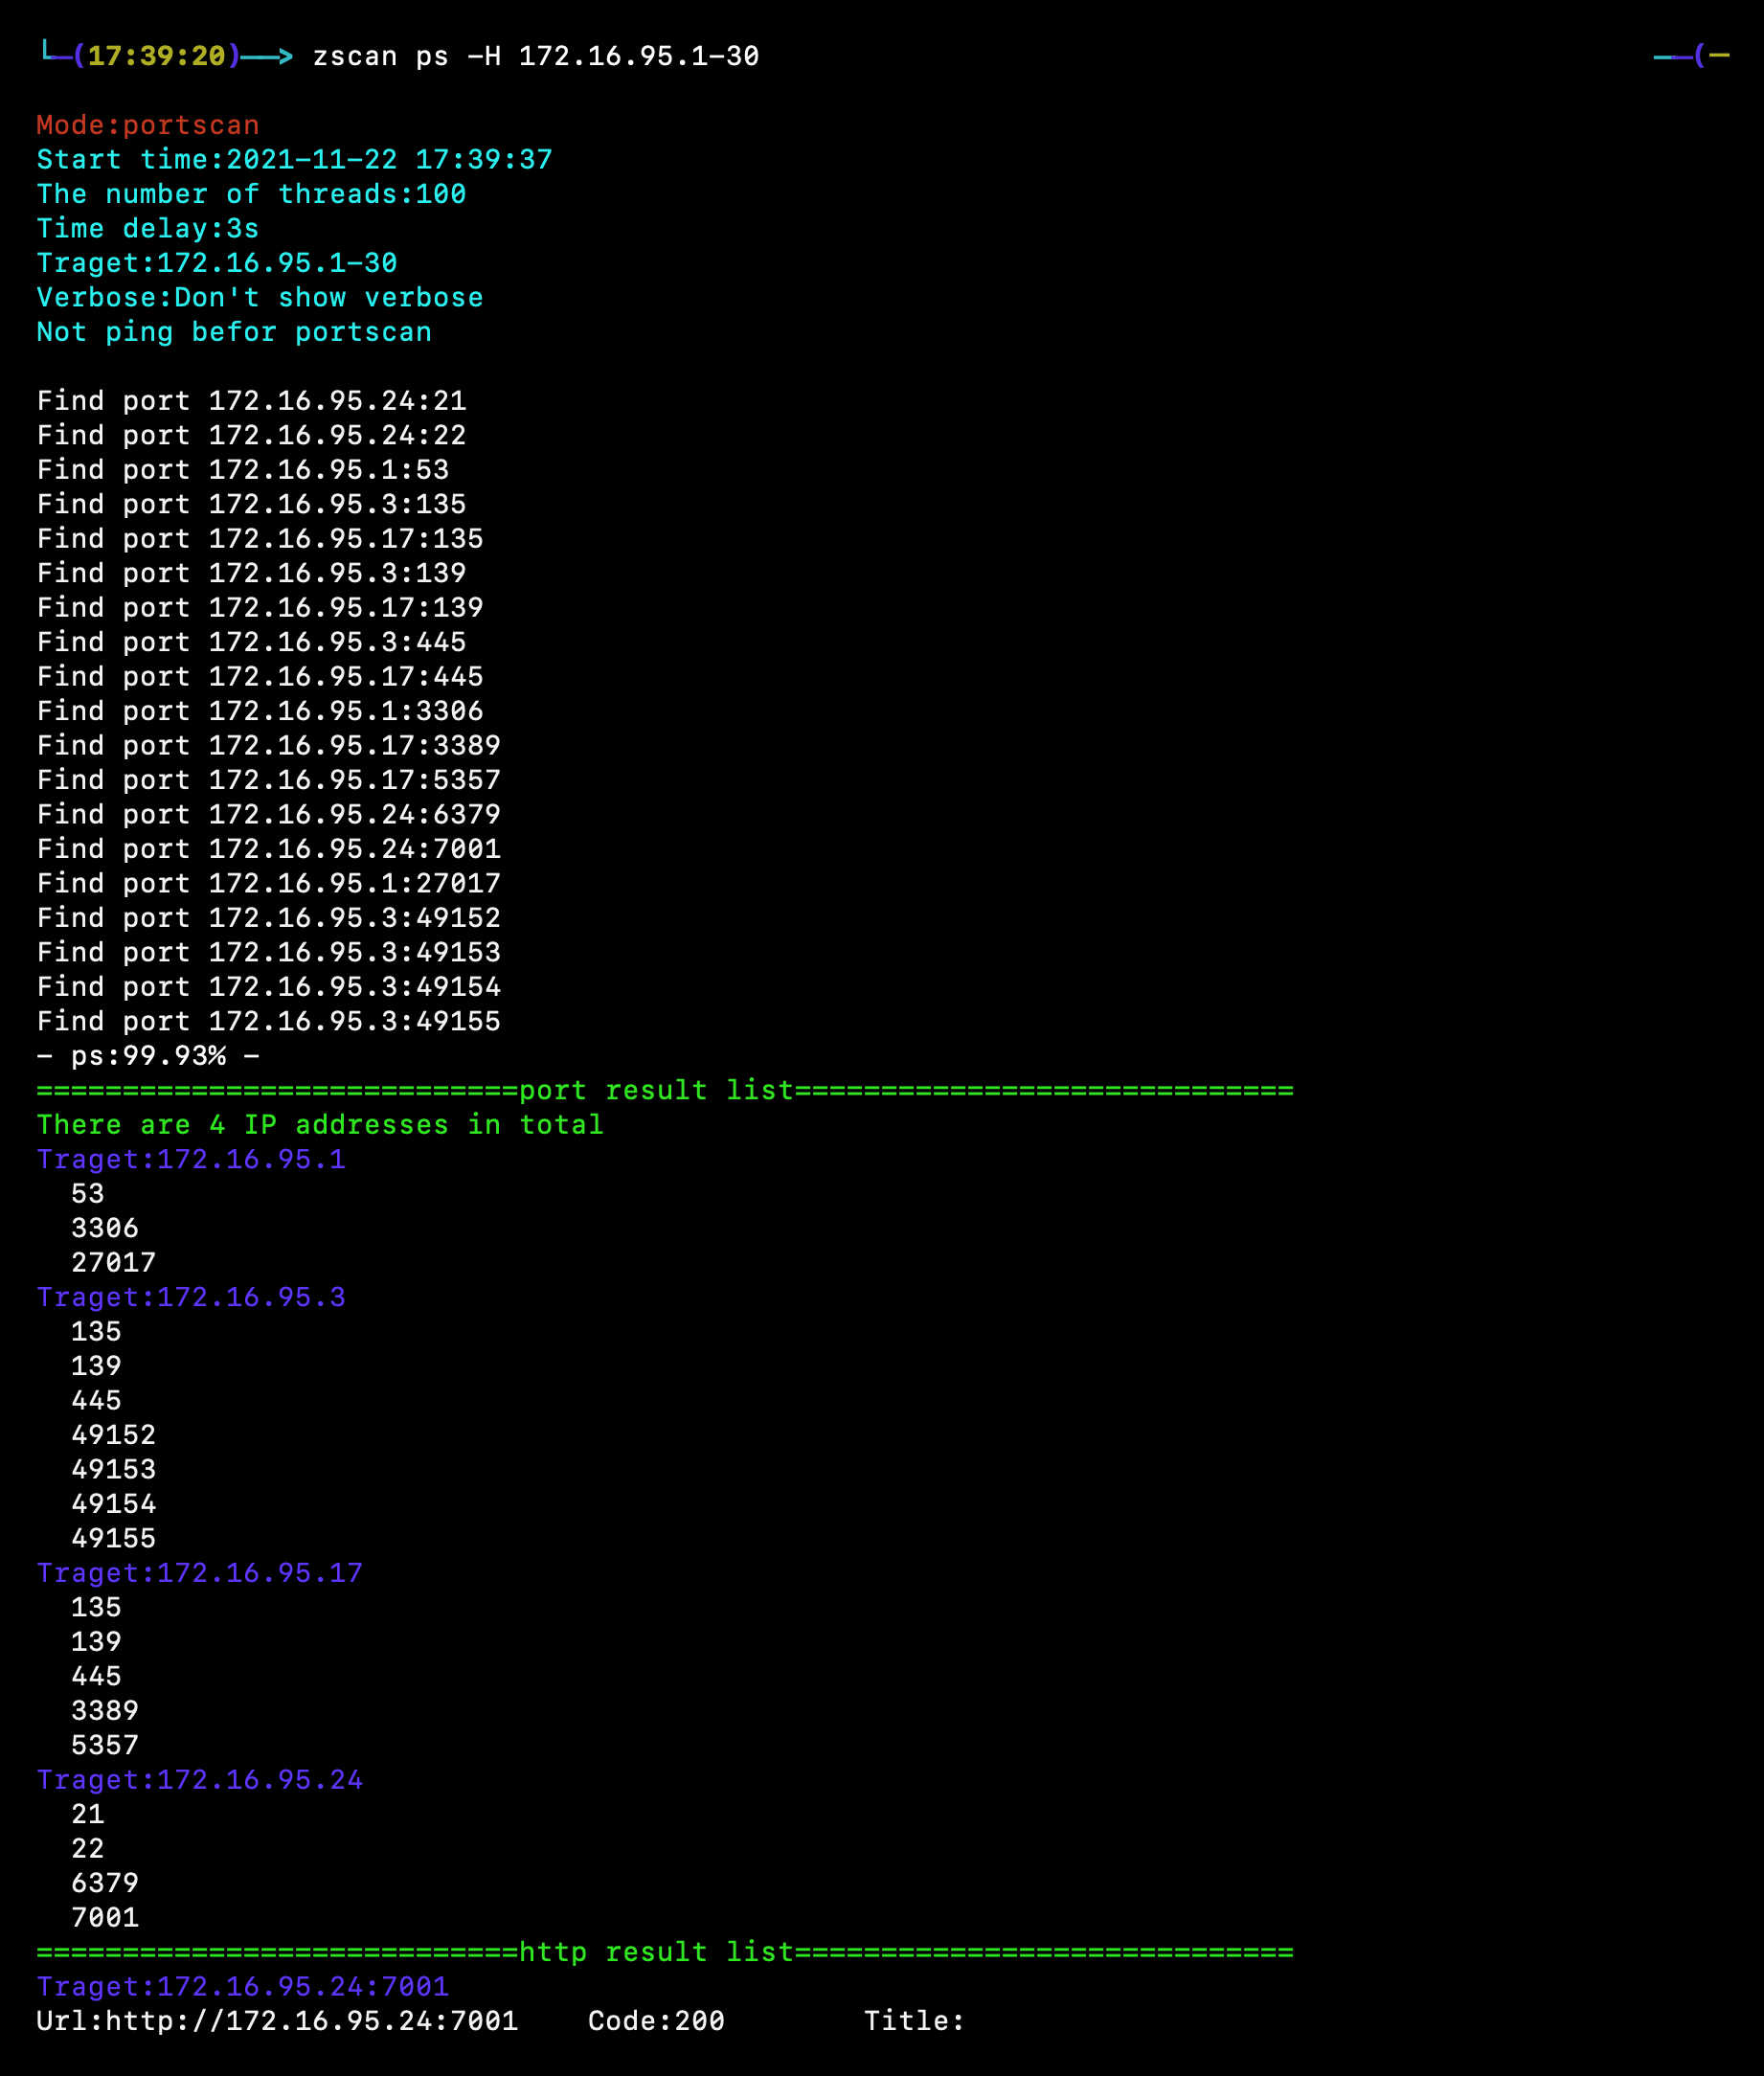This screenshot has height=2076, width=1764.
Task: Click the 'Traget:172.16.95.24' result heading
Action: [x=200, y=1781]
